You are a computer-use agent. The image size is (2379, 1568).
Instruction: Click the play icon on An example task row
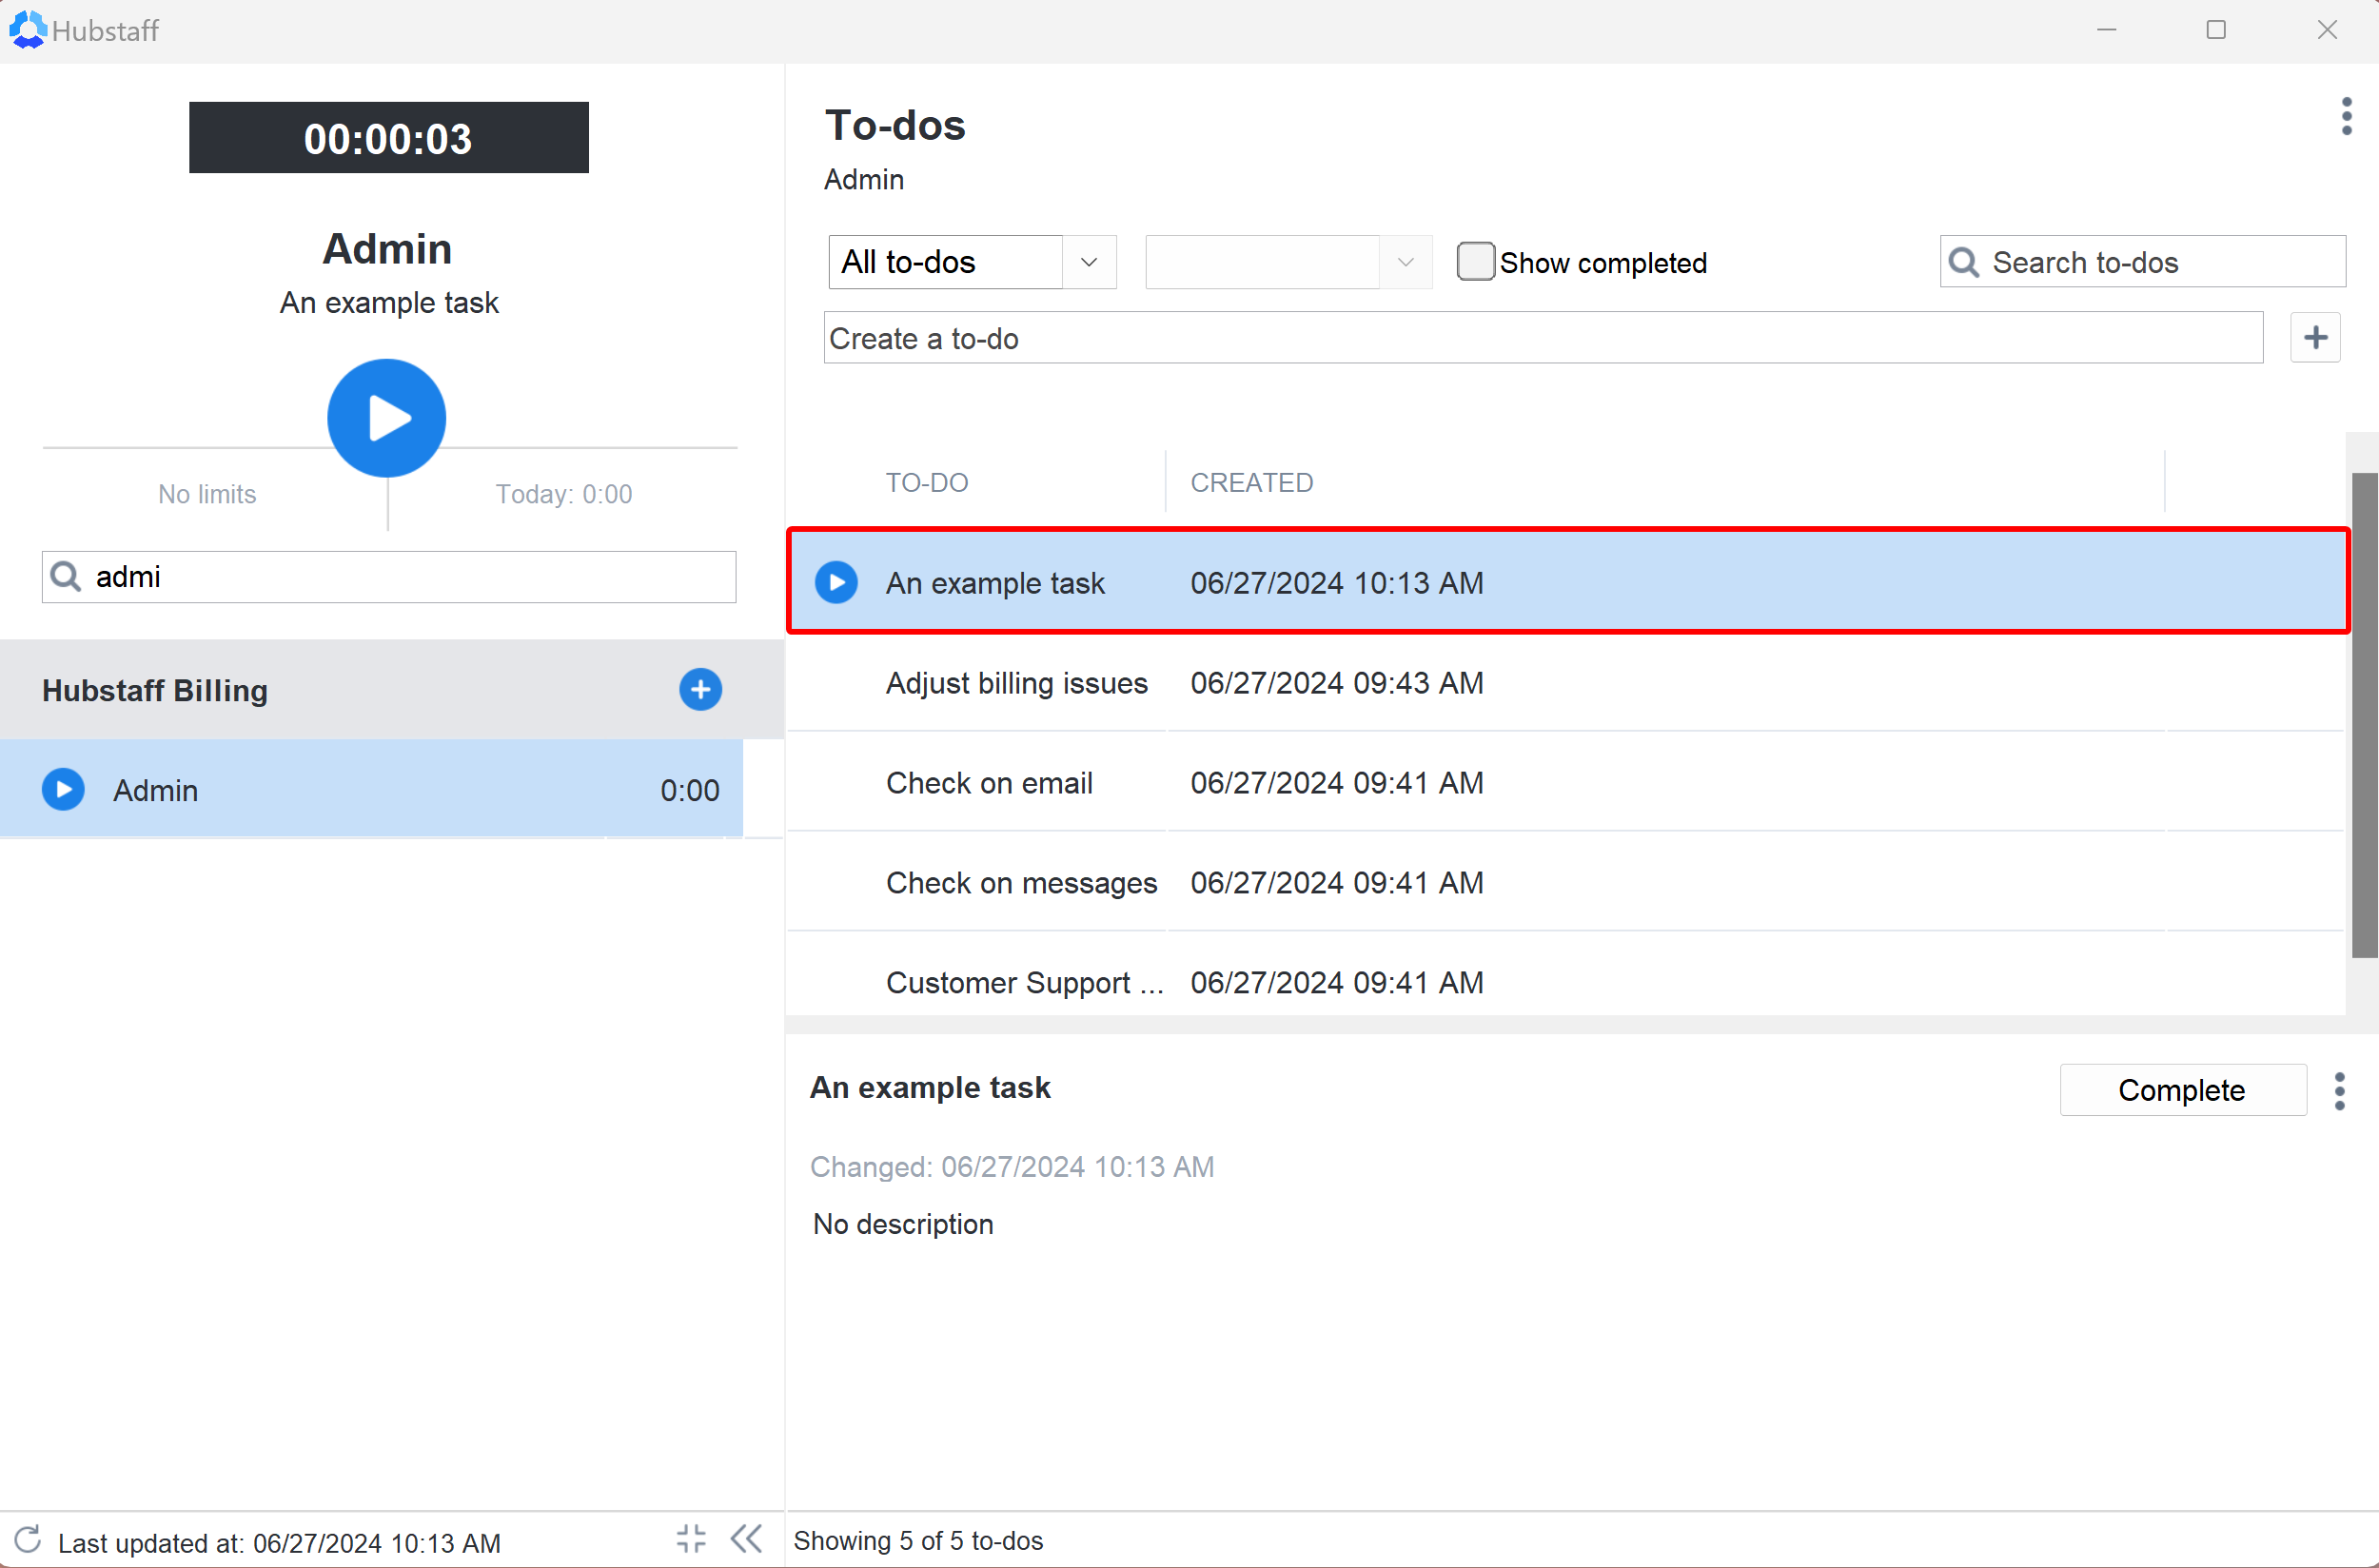[836, 582]
